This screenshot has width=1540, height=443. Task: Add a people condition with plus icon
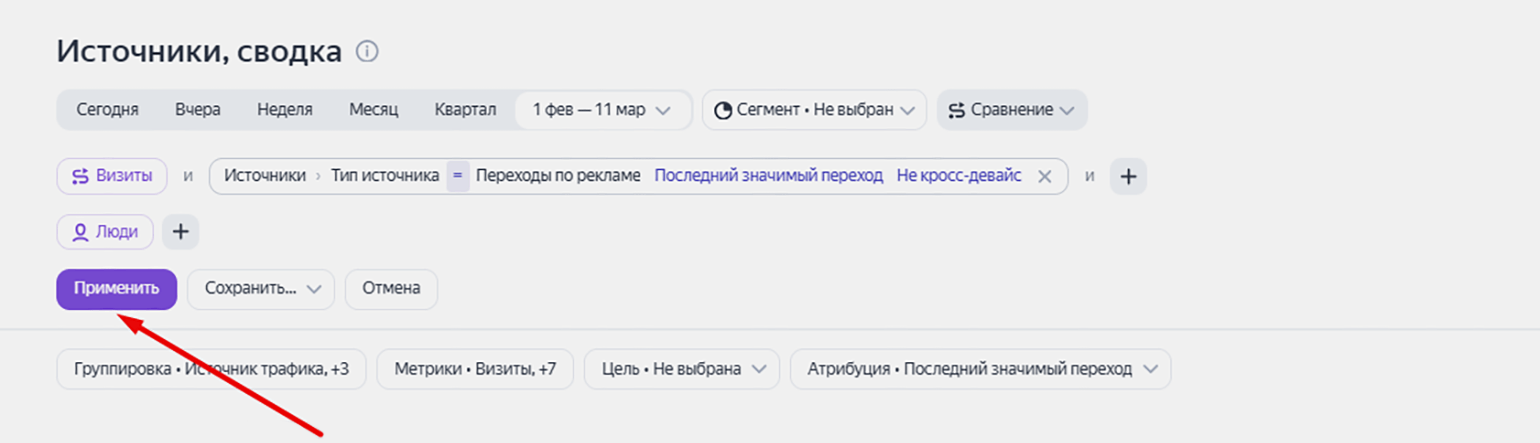(x=180, y=232)
